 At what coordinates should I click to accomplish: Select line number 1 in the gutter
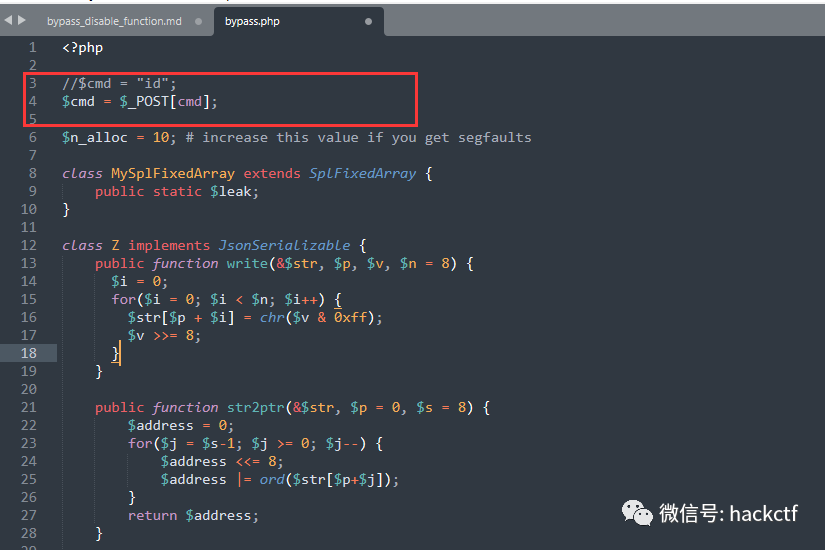(x=33, y=47)
